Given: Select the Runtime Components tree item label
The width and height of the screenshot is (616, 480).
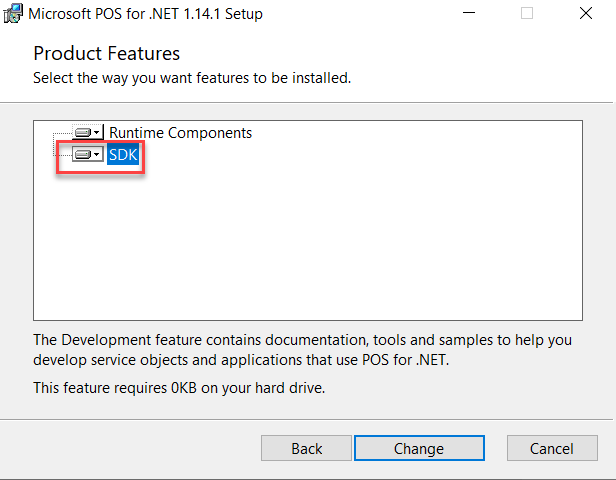Looking at the screenshot, I should tap(180, 132).
